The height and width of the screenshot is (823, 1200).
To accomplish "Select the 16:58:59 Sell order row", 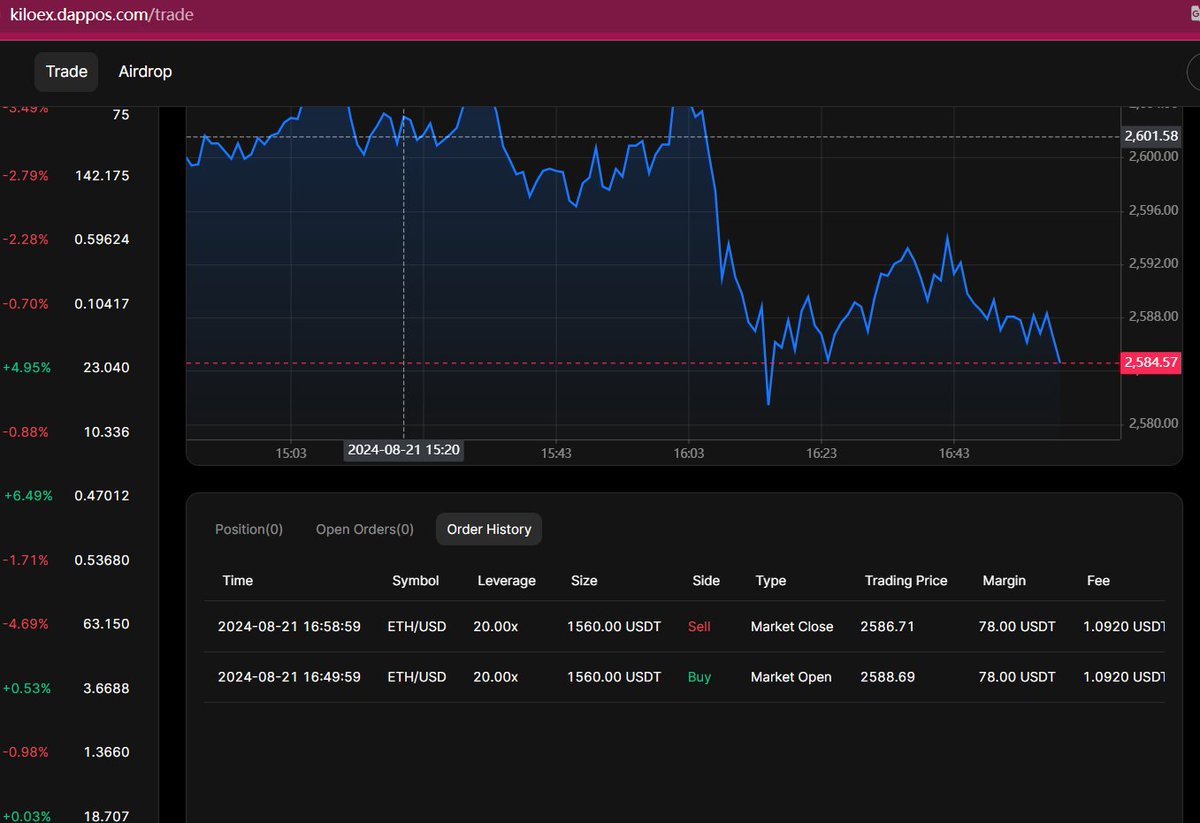I will click(x=684, y=627).
